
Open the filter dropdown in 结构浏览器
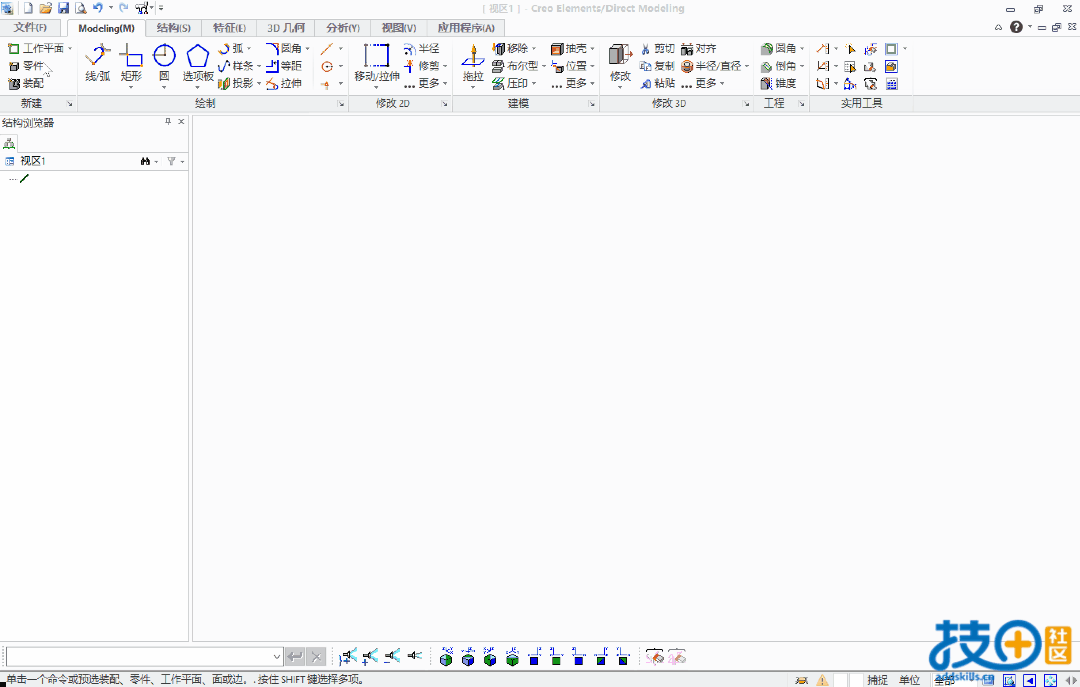(182, 161)
